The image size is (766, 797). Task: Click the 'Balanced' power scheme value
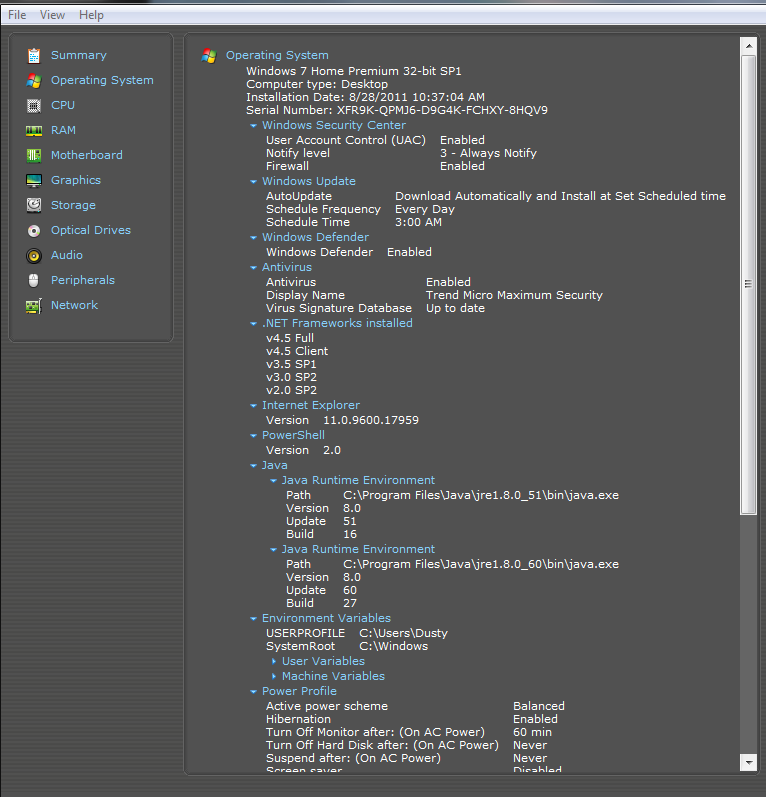539,707
